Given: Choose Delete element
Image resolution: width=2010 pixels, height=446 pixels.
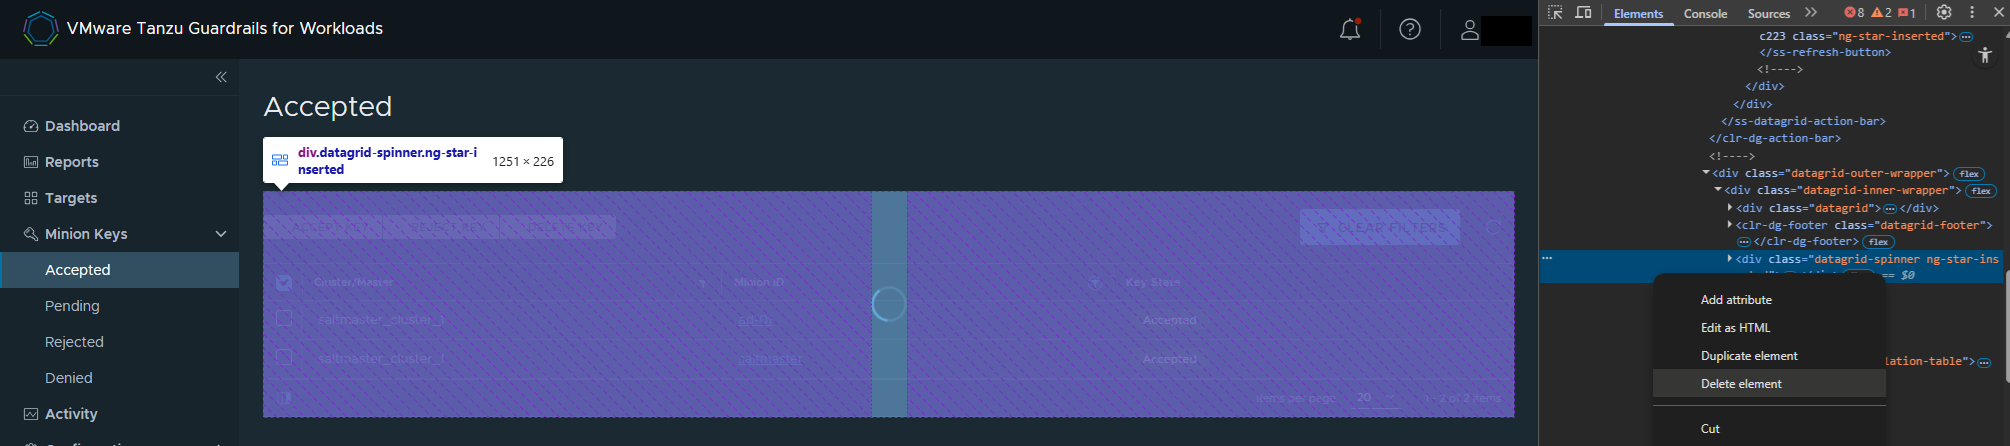Looking at the screenshot, I should [1769, 384].
